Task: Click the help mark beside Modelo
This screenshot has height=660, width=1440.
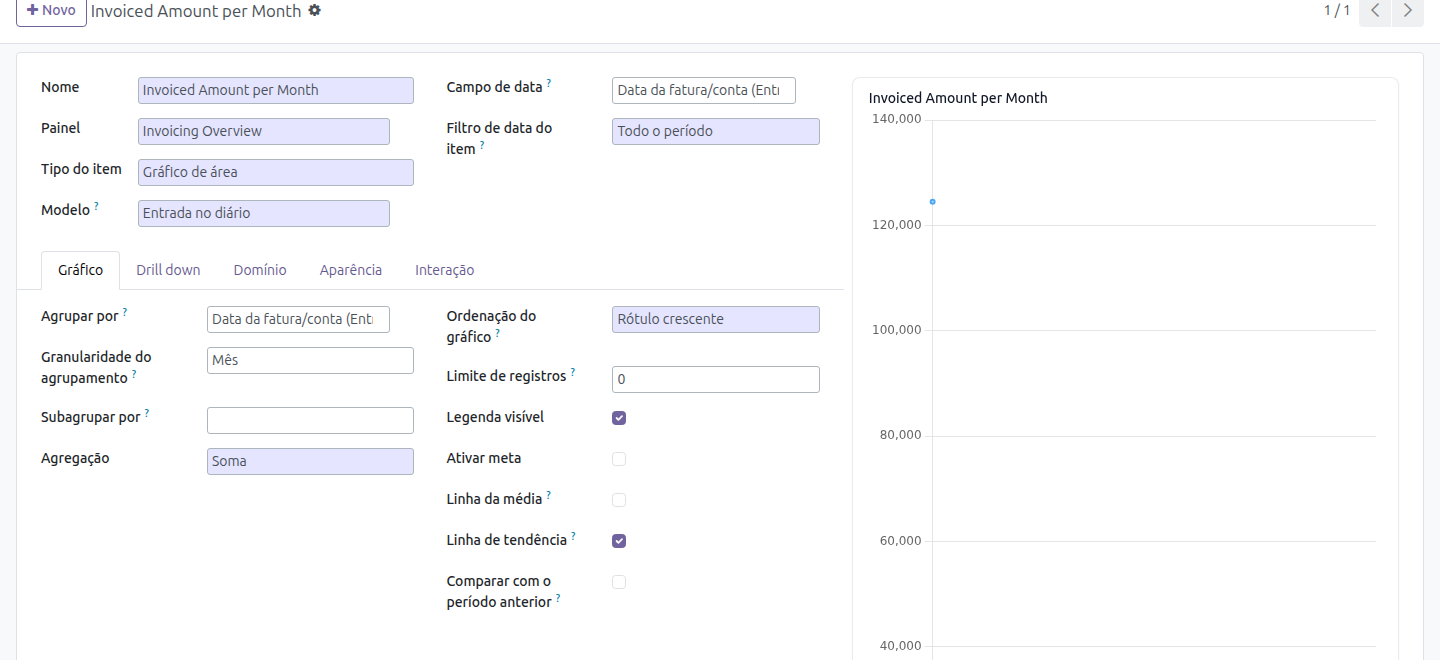Action: point(97,206)
